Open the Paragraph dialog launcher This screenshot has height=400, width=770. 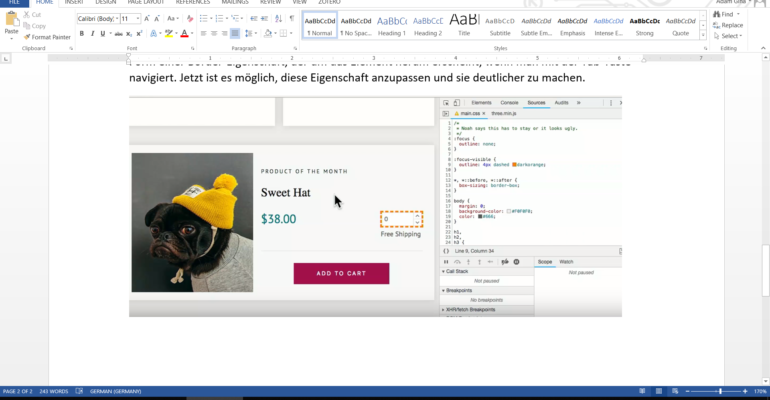pyautogui.click(x=295, y=49)
